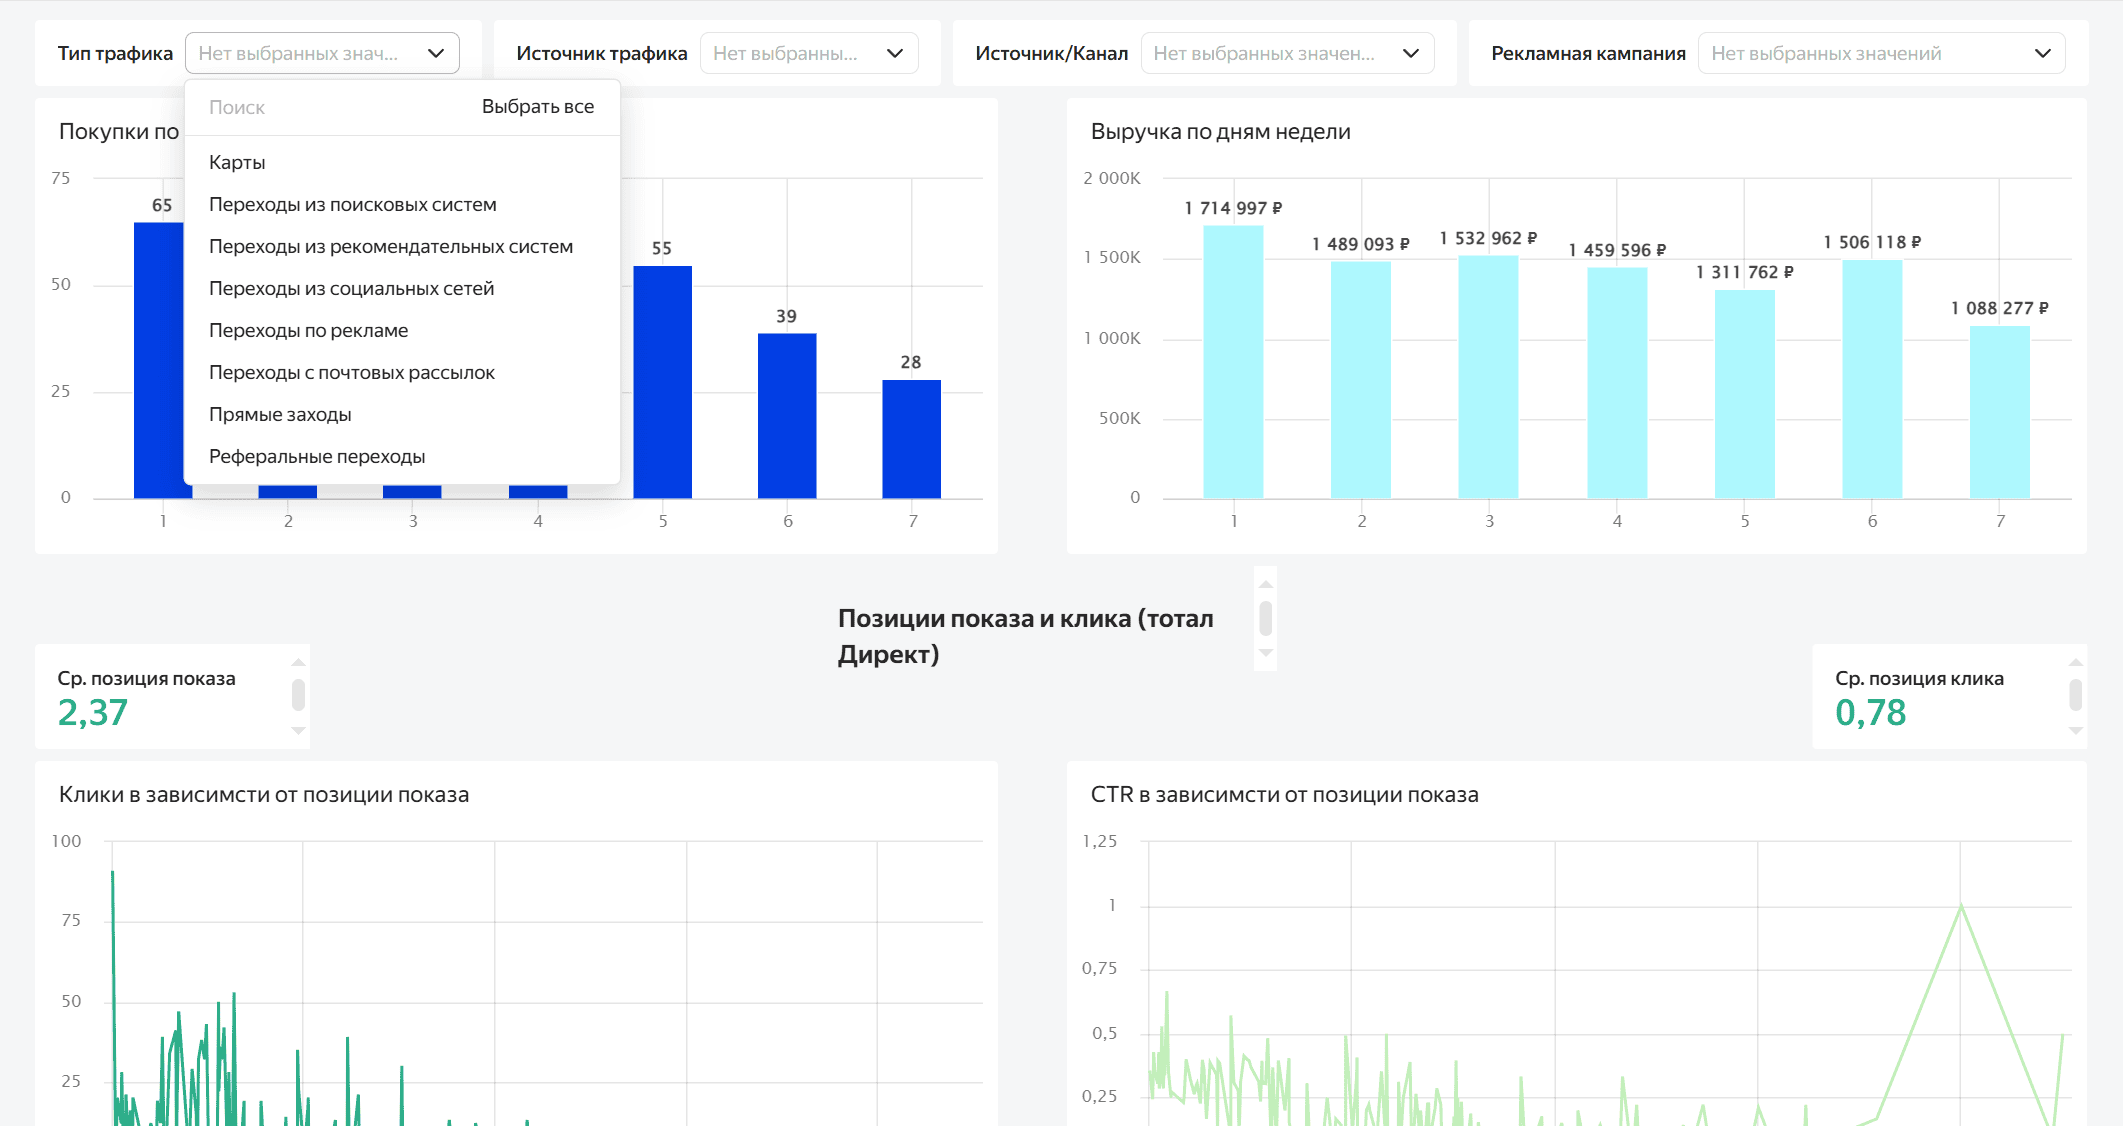Click Выбрать все in the dropdown

[x=537, y=106]
